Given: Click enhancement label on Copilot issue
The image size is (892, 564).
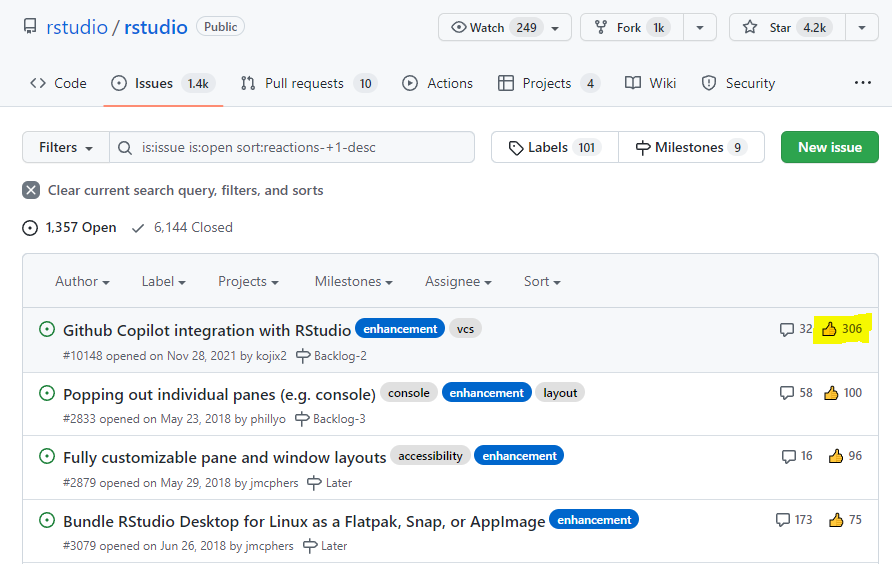Looking at the screenshot, I should [400, 329].
